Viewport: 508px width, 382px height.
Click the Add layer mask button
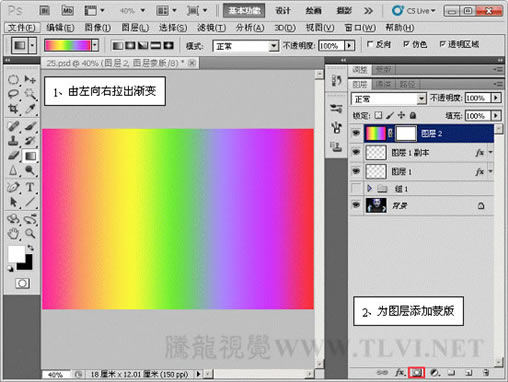pyautogui.click(x=416, y=372)
